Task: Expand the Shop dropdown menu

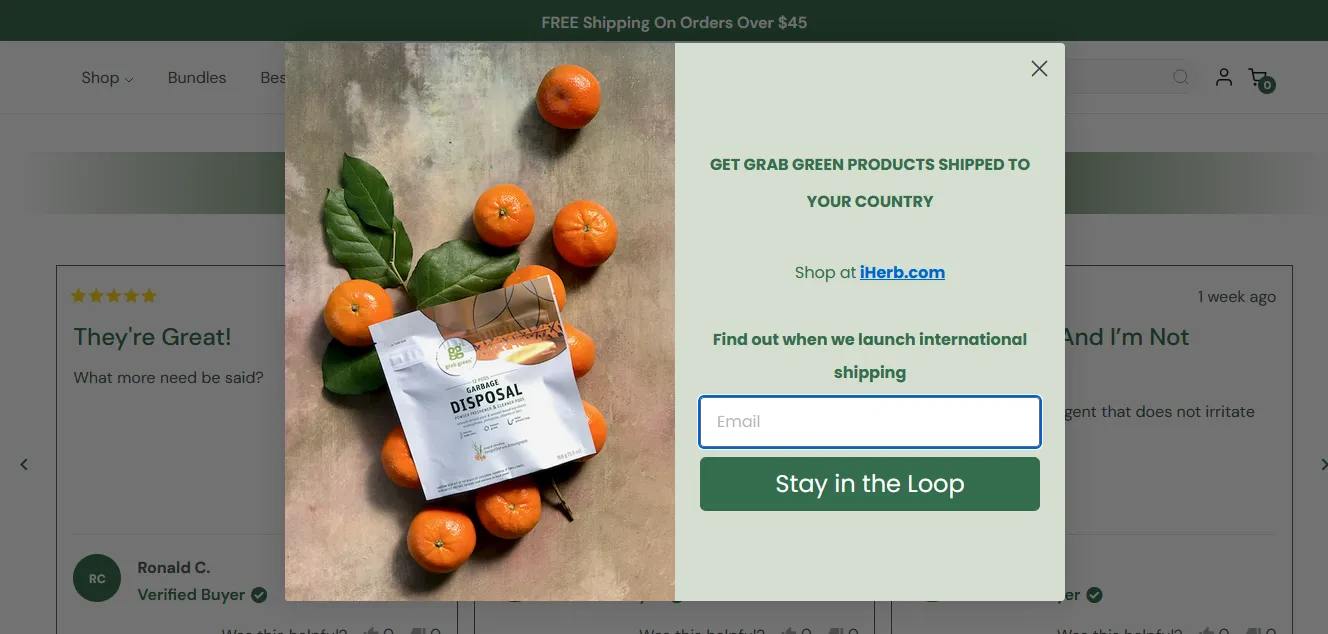Action: coord(107,78)
